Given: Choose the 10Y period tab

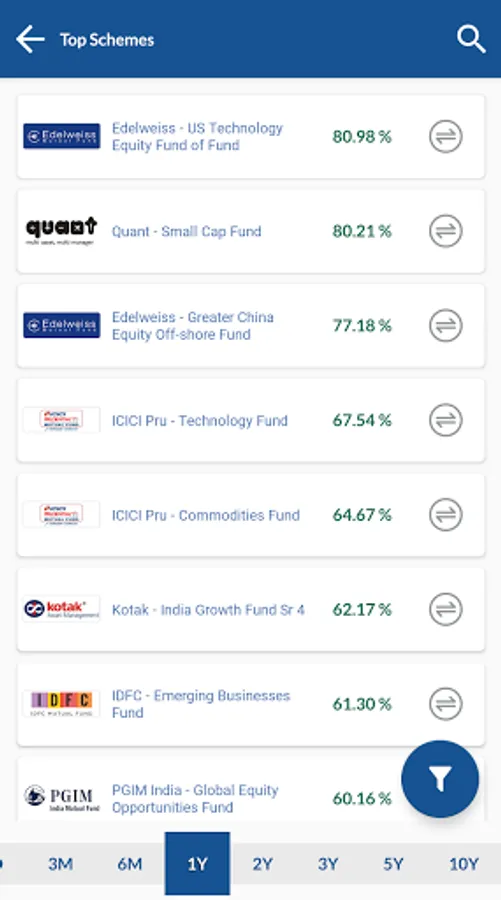Looking at the screenshot, I should click(x=463, y=864).
